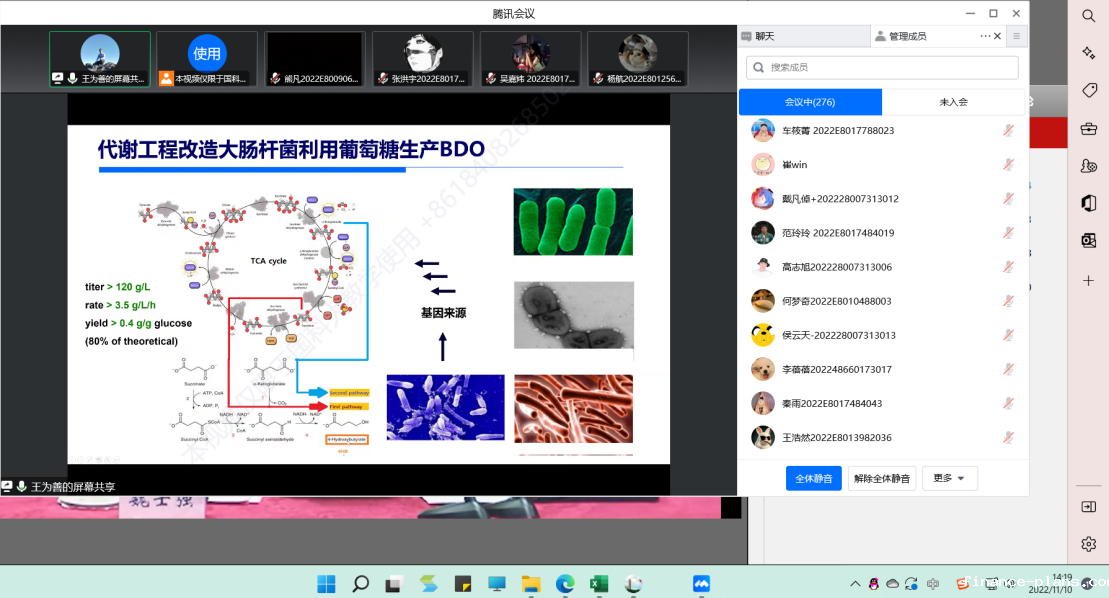Select the 未入会 tab
The image size is (1109, 598).
(953, 102)
